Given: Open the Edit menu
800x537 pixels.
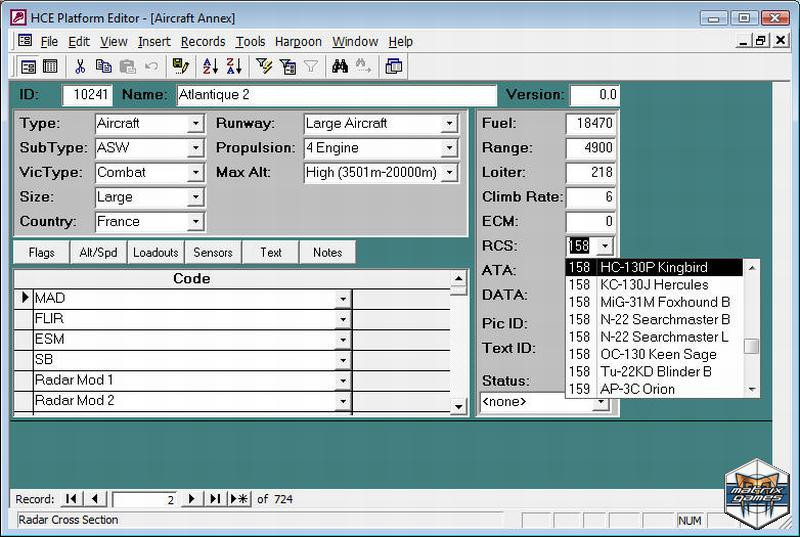Looking at the screenshot, I should point(79,41).
